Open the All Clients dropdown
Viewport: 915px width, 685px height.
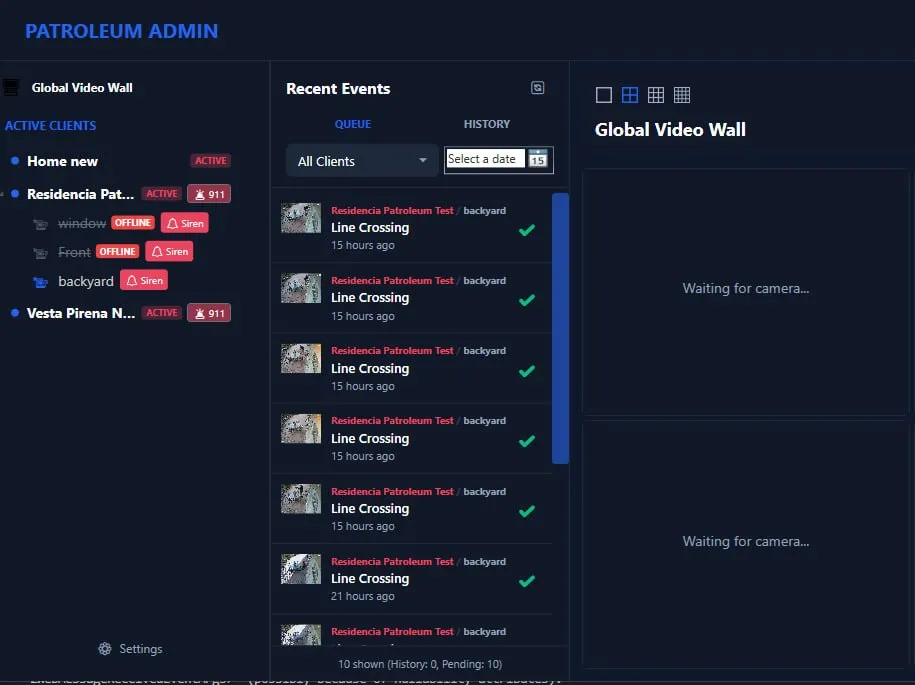coord(362,160)
